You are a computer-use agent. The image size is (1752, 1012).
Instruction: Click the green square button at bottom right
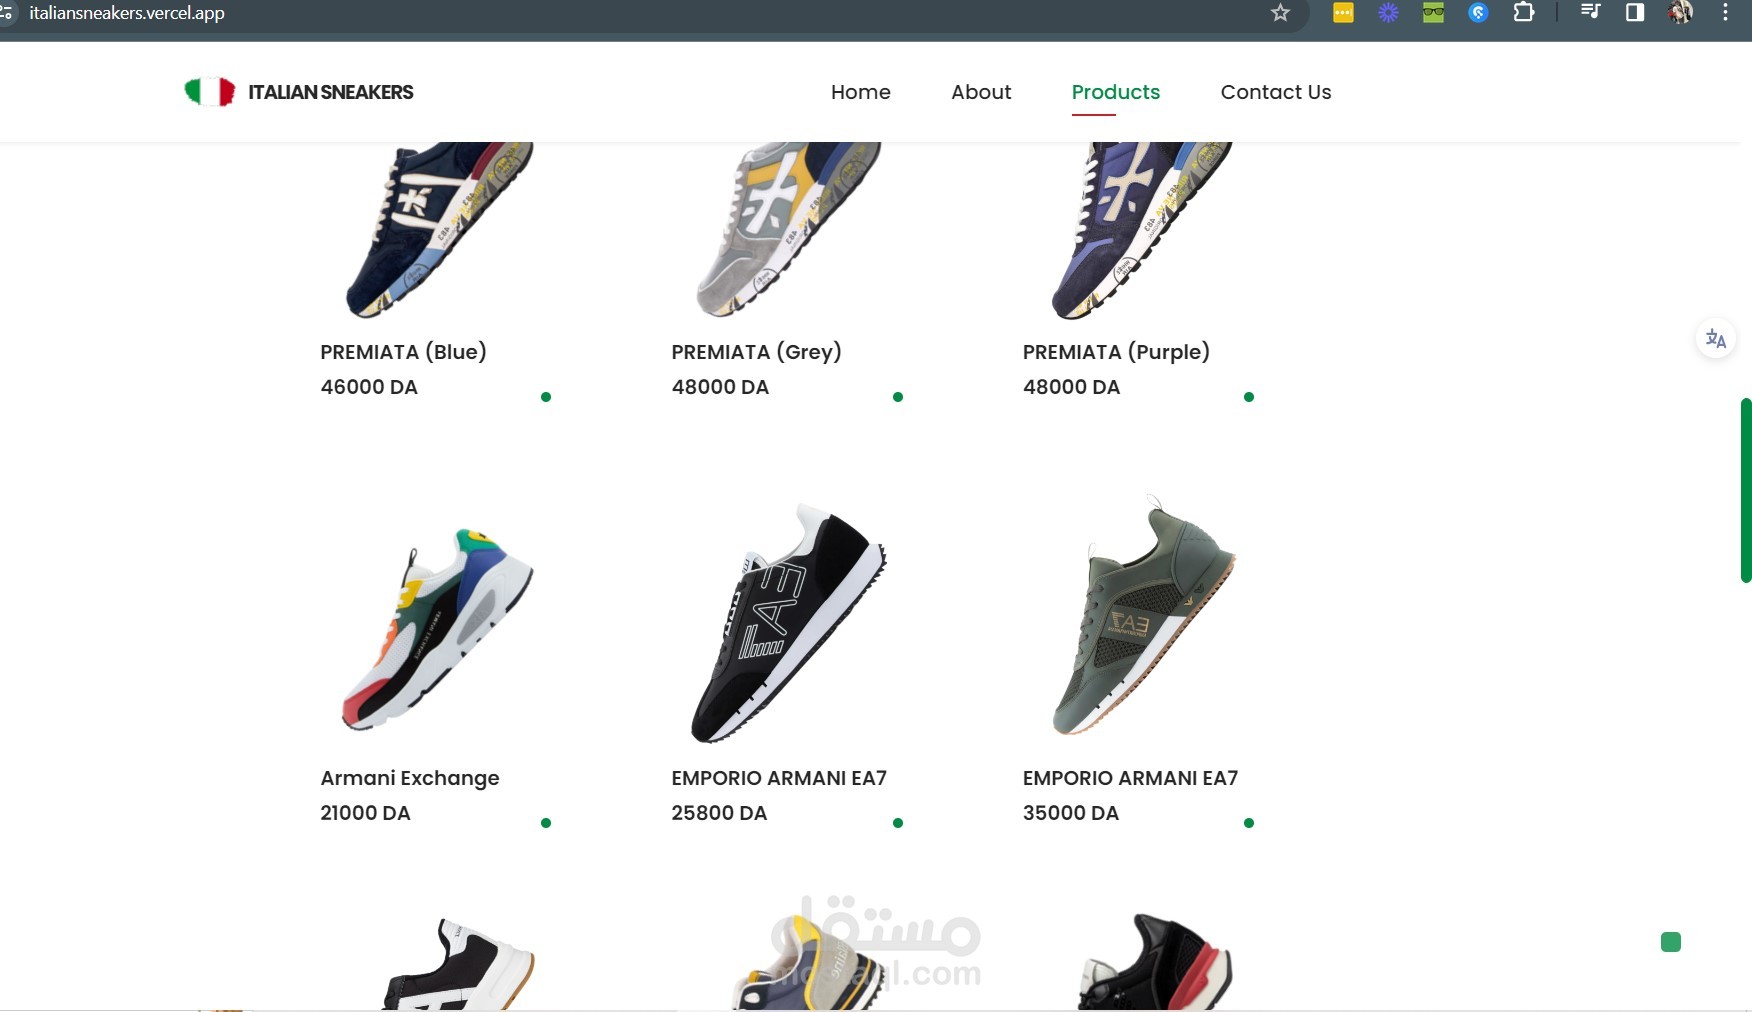point(1671,942)
